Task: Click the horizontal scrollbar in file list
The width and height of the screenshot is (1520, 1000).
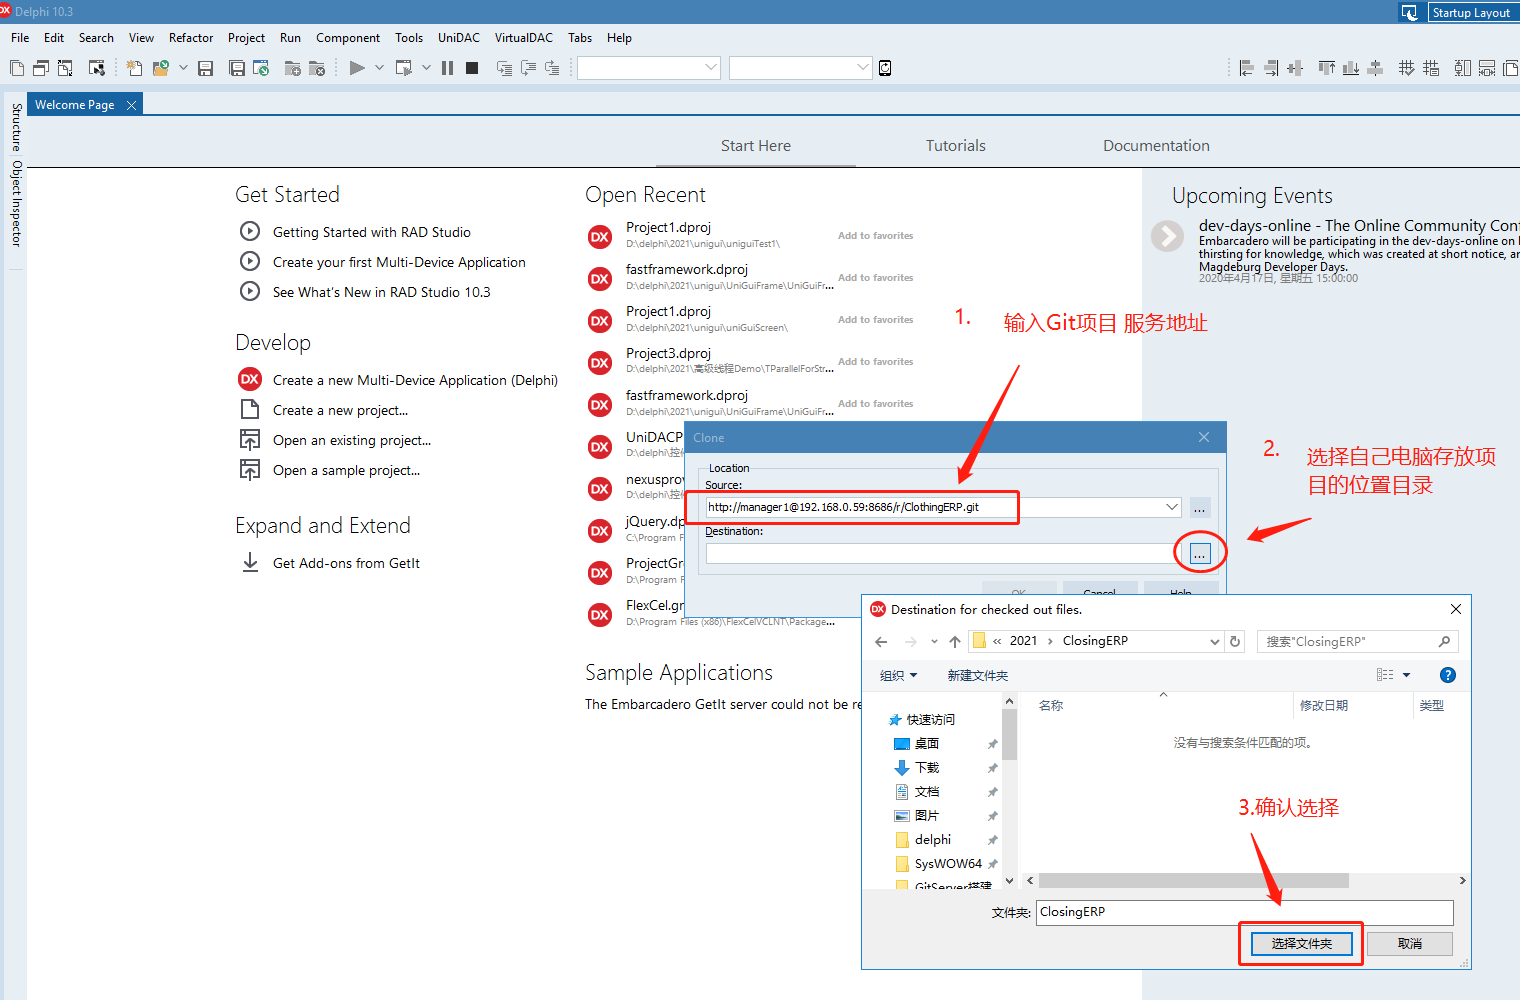Action: (1193, 881)
